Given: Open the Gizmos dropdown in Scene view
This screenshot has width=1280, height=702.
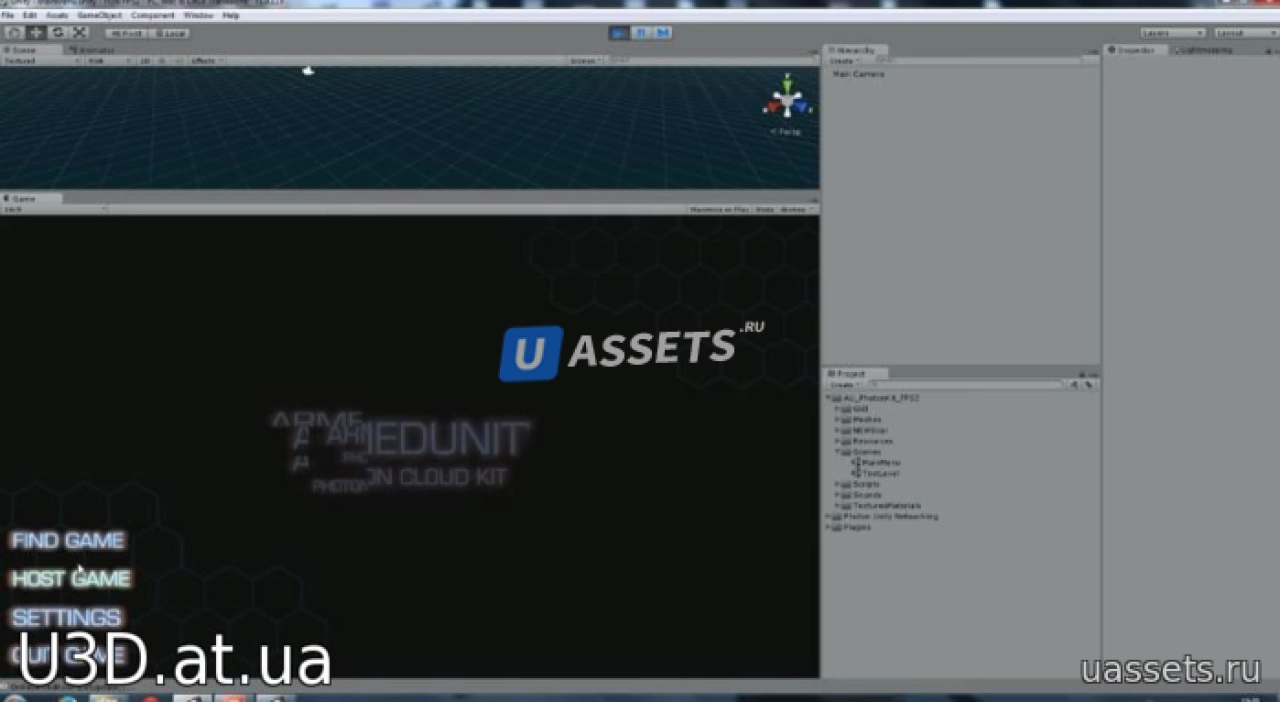Looking at the screenshot, I should coord(584,61).
